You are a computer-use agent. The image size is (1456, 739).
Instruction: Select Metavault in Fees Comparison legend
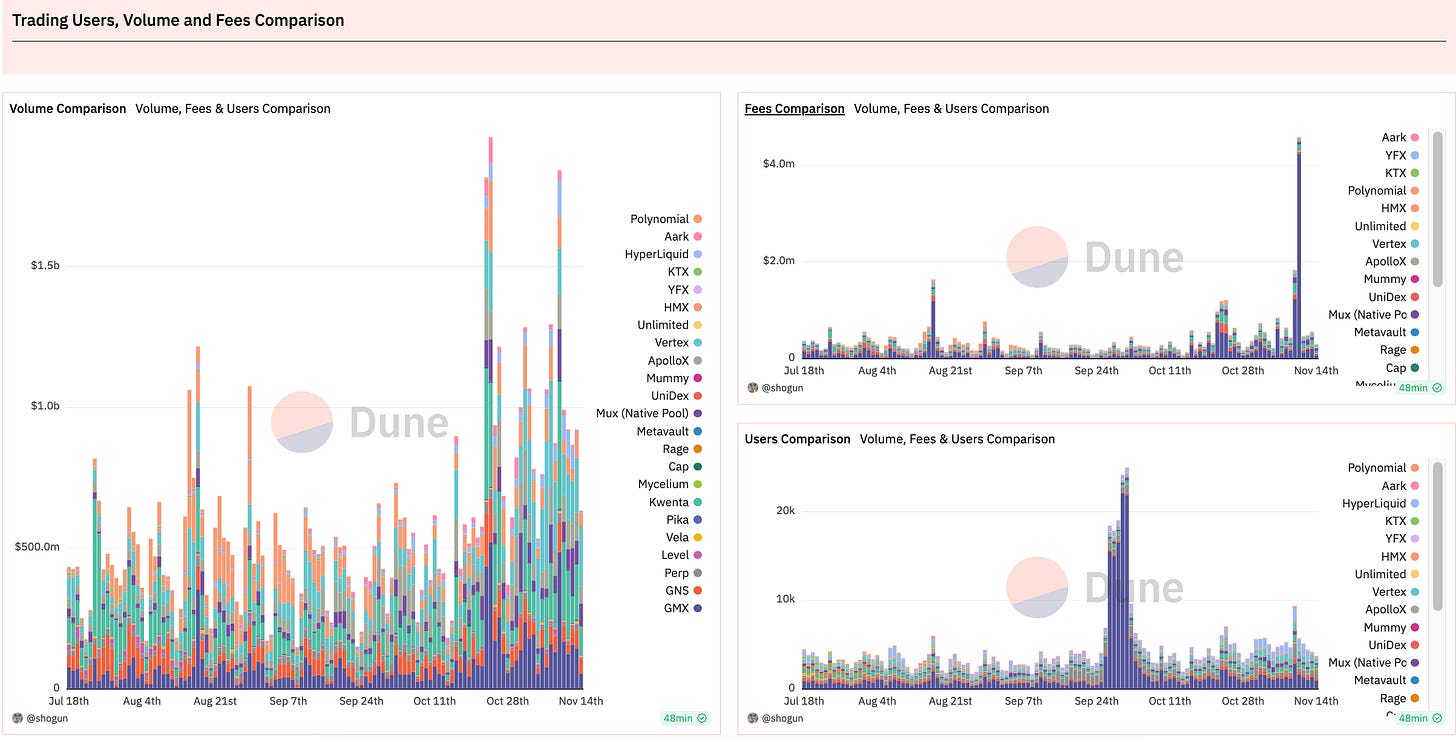[x=1386, y=332]
